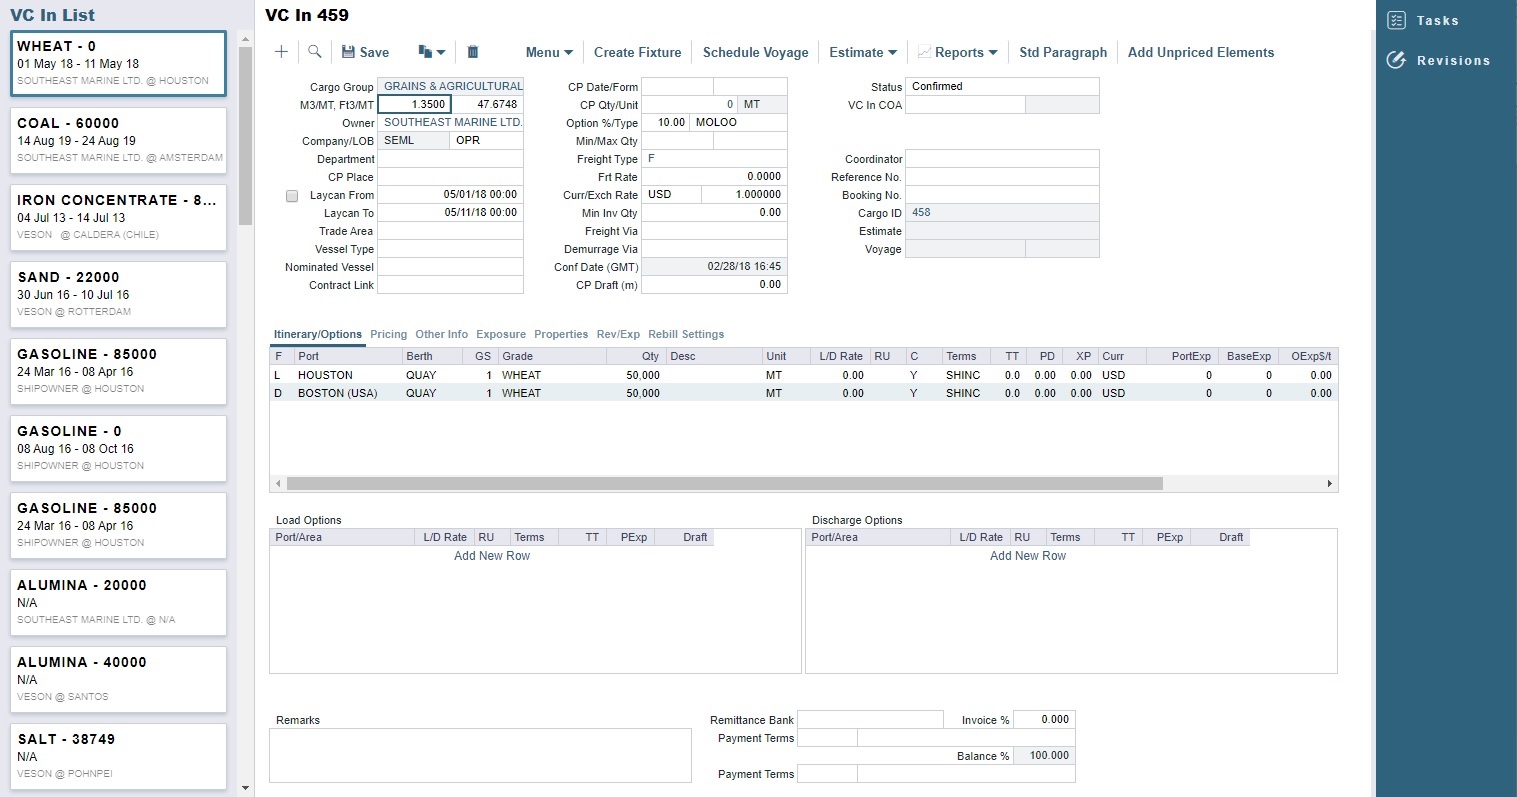Click the Create Fixture button
The image size is (1517, 797).
click(637, 52)
